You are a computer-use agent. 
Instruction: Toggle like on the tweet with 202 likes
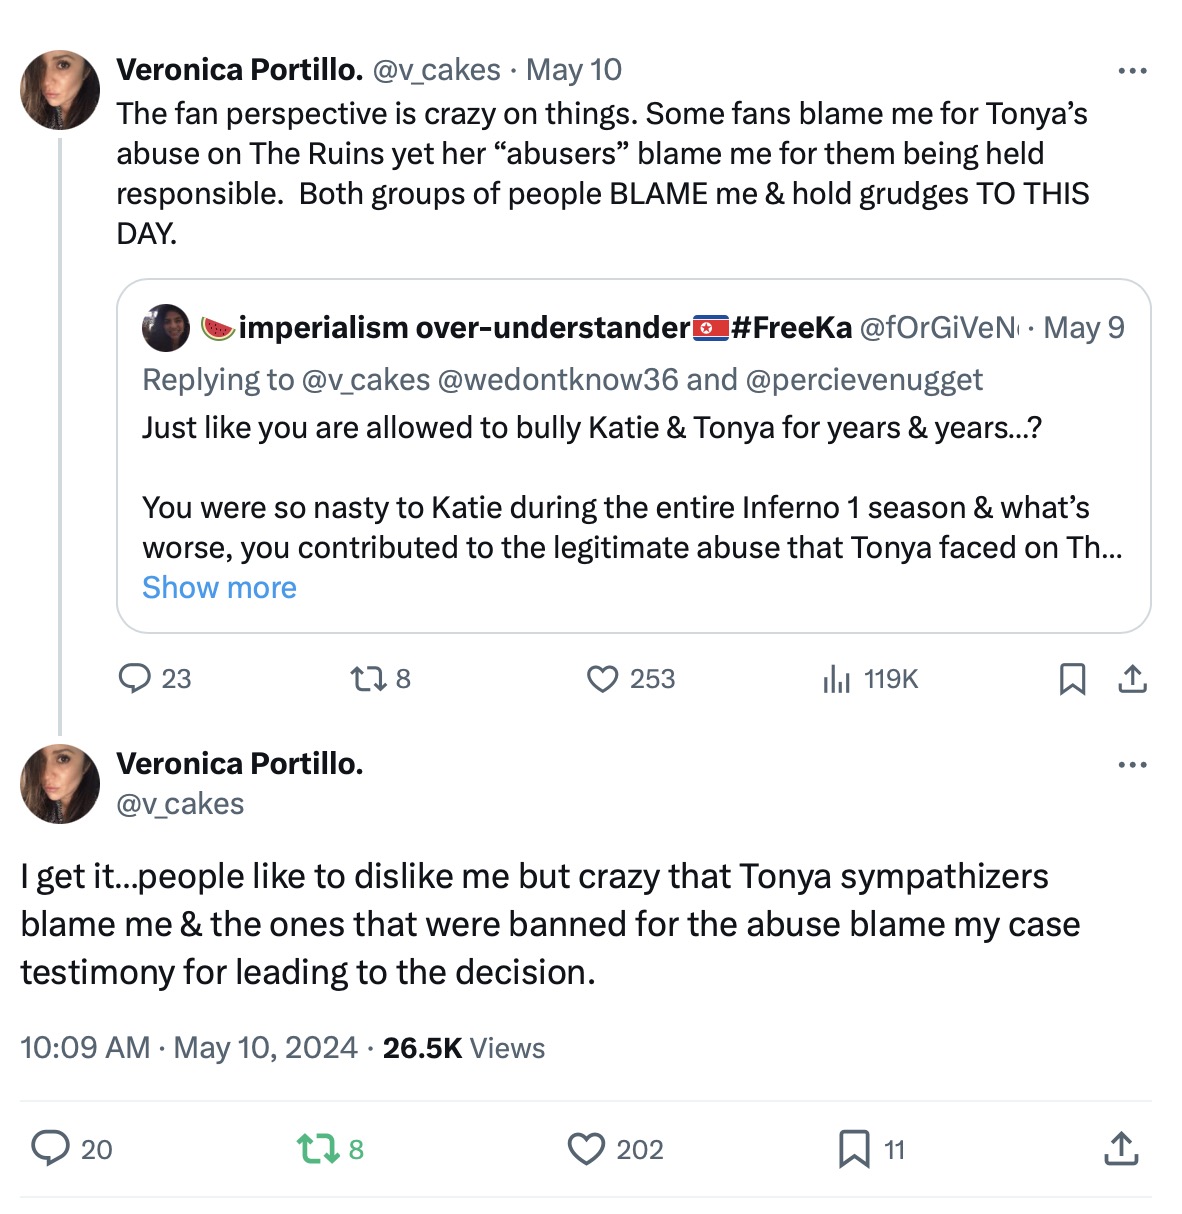click(586, 1148)
